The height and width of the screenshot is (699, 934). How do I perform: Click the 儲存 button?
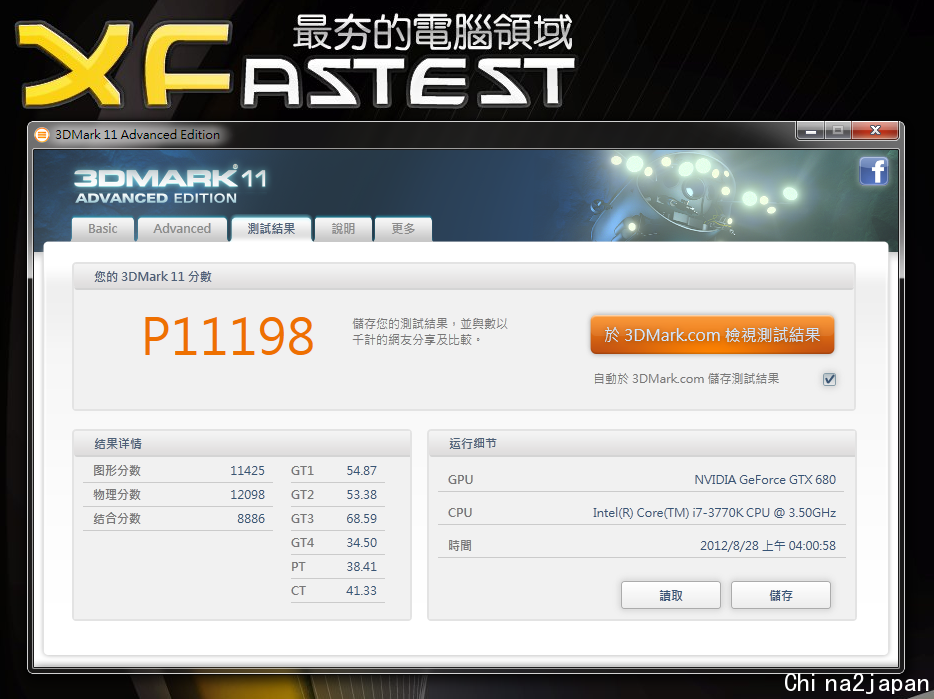click(x=781, y=595)
